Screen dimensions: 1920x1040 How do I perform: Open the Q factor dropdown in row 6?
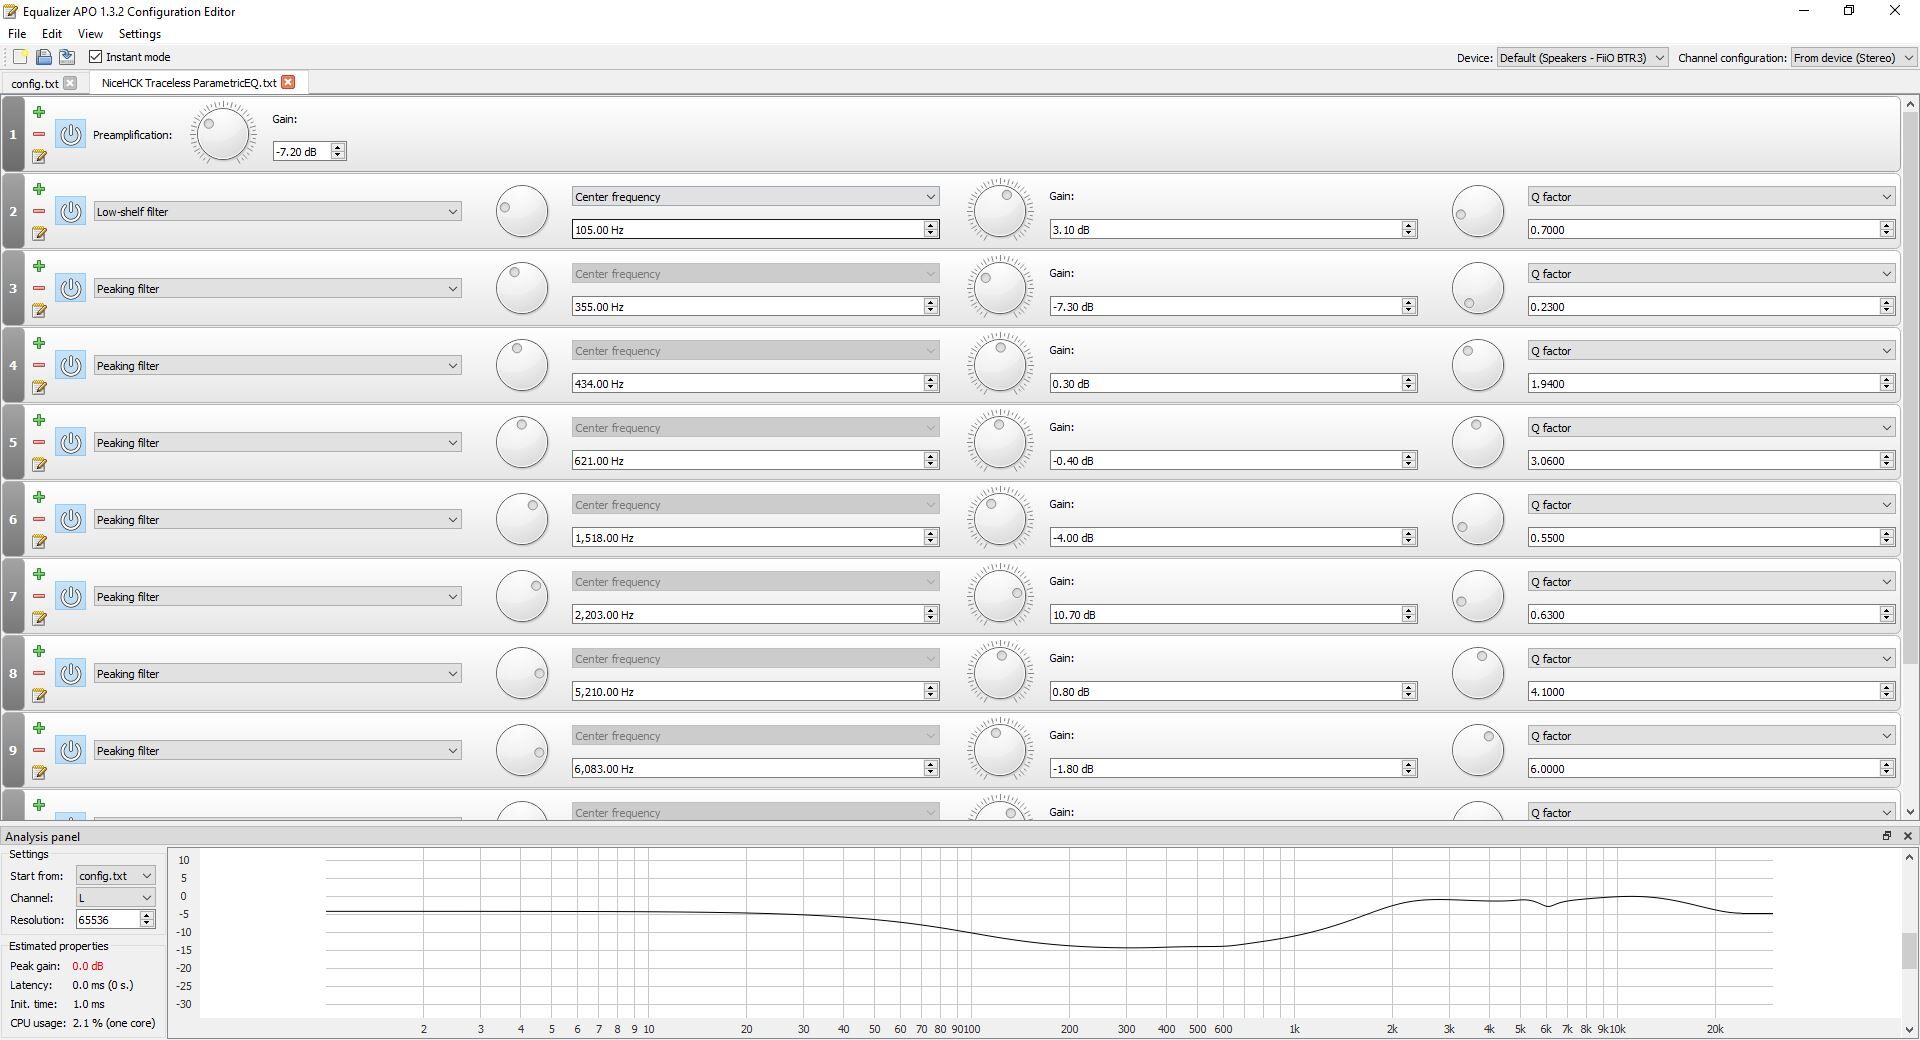pos(1711,505)
